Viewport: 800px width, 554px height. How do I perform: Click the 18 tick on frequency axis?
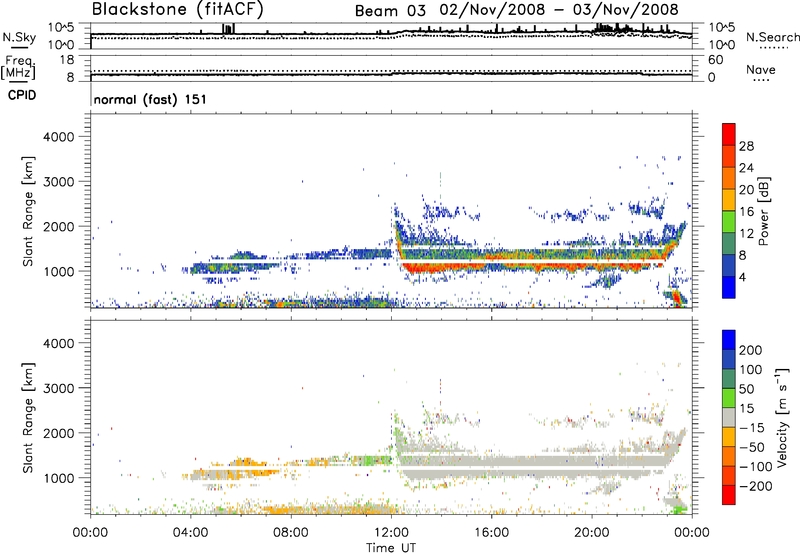point(67,60)
